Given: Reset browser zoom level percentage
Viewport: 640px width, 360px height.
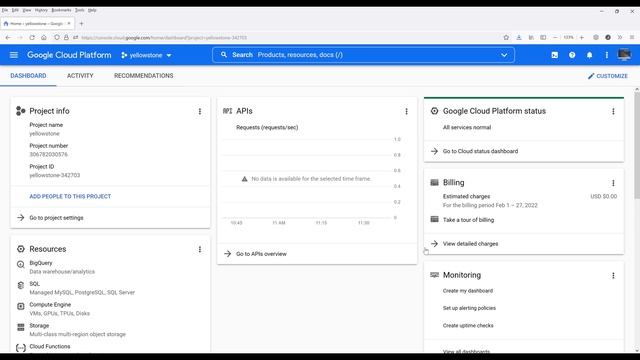Looking at the screenshot, I should coord(568,38).
